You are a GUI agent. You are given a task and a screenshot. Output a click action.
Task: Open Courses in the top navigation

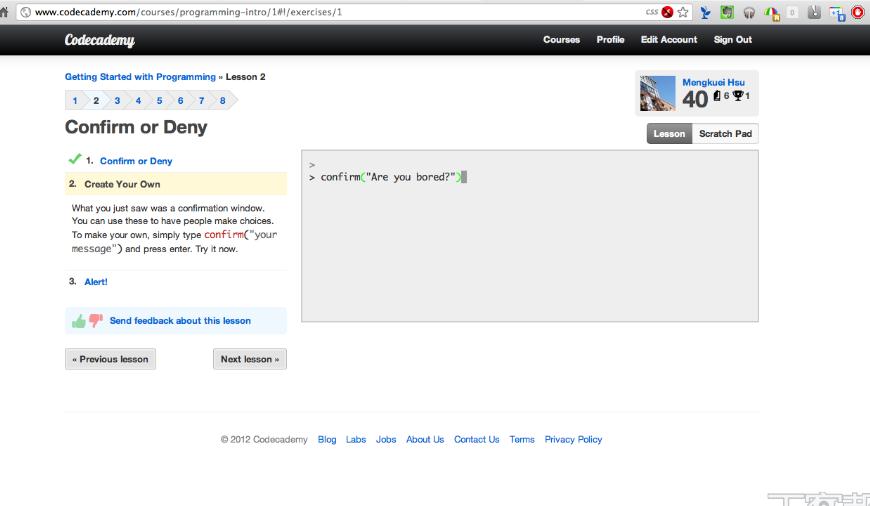[x=562, y=39]
